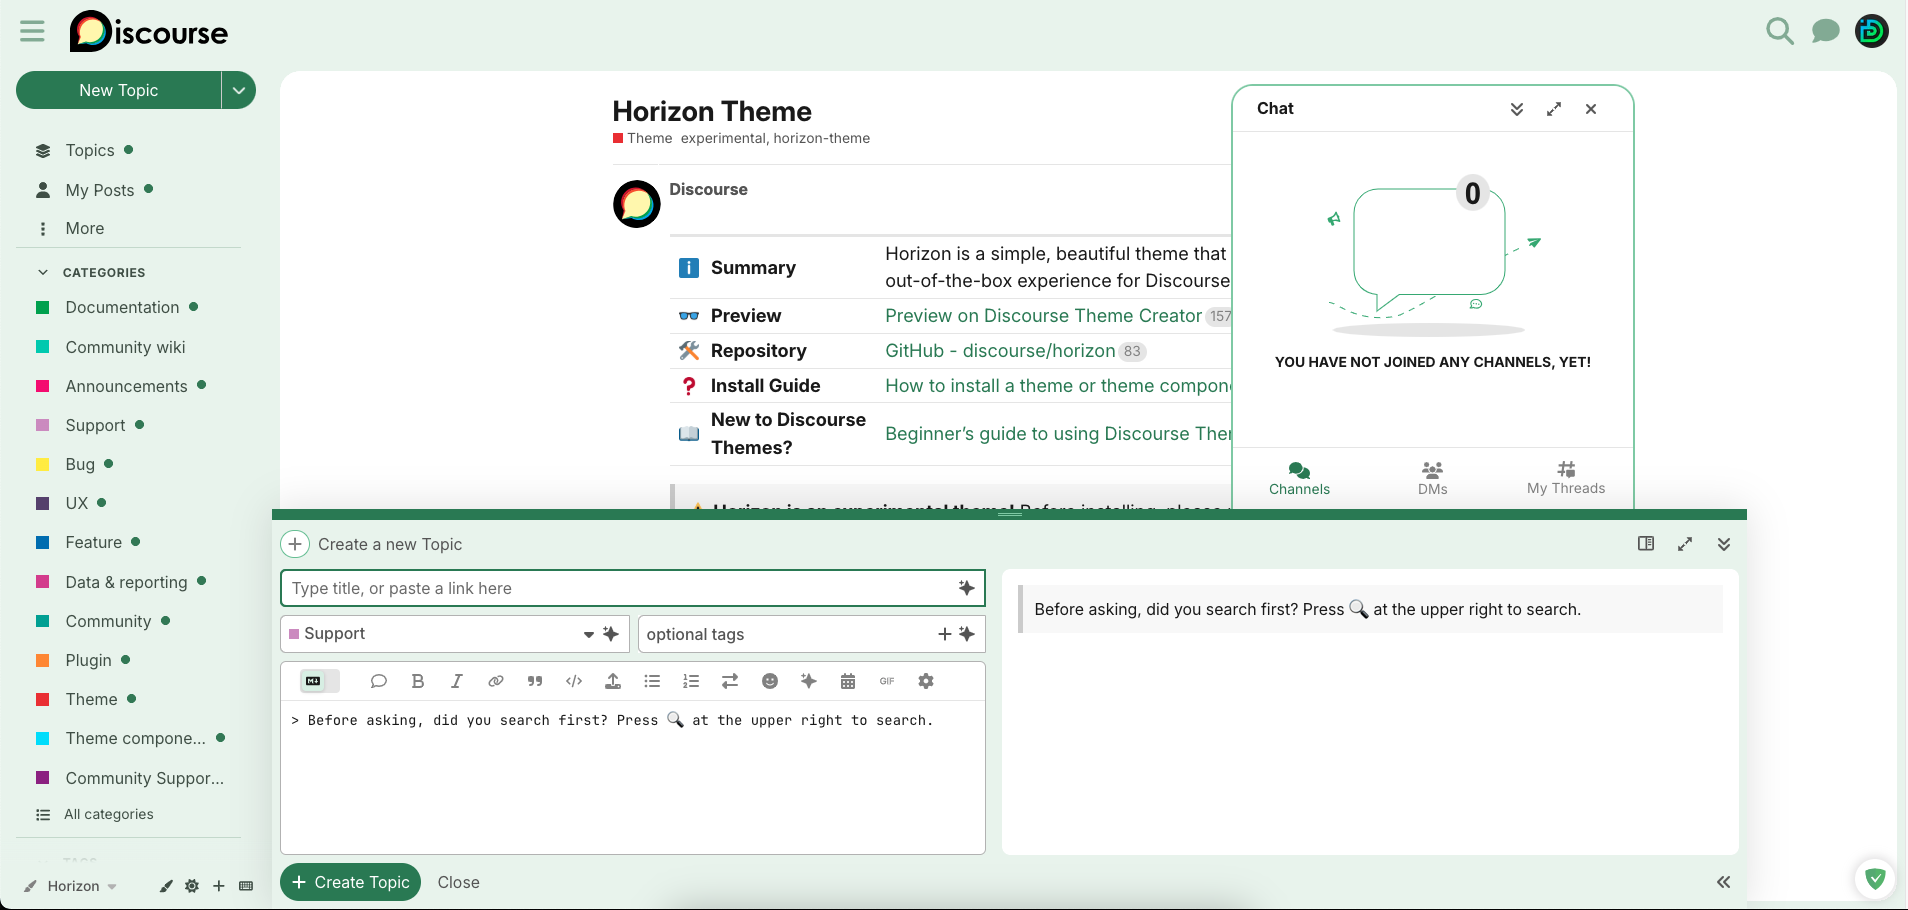Apply bold formatting in the composer
The height and width of the screenshot is (910, 1908).
click(x=418, y=681)
